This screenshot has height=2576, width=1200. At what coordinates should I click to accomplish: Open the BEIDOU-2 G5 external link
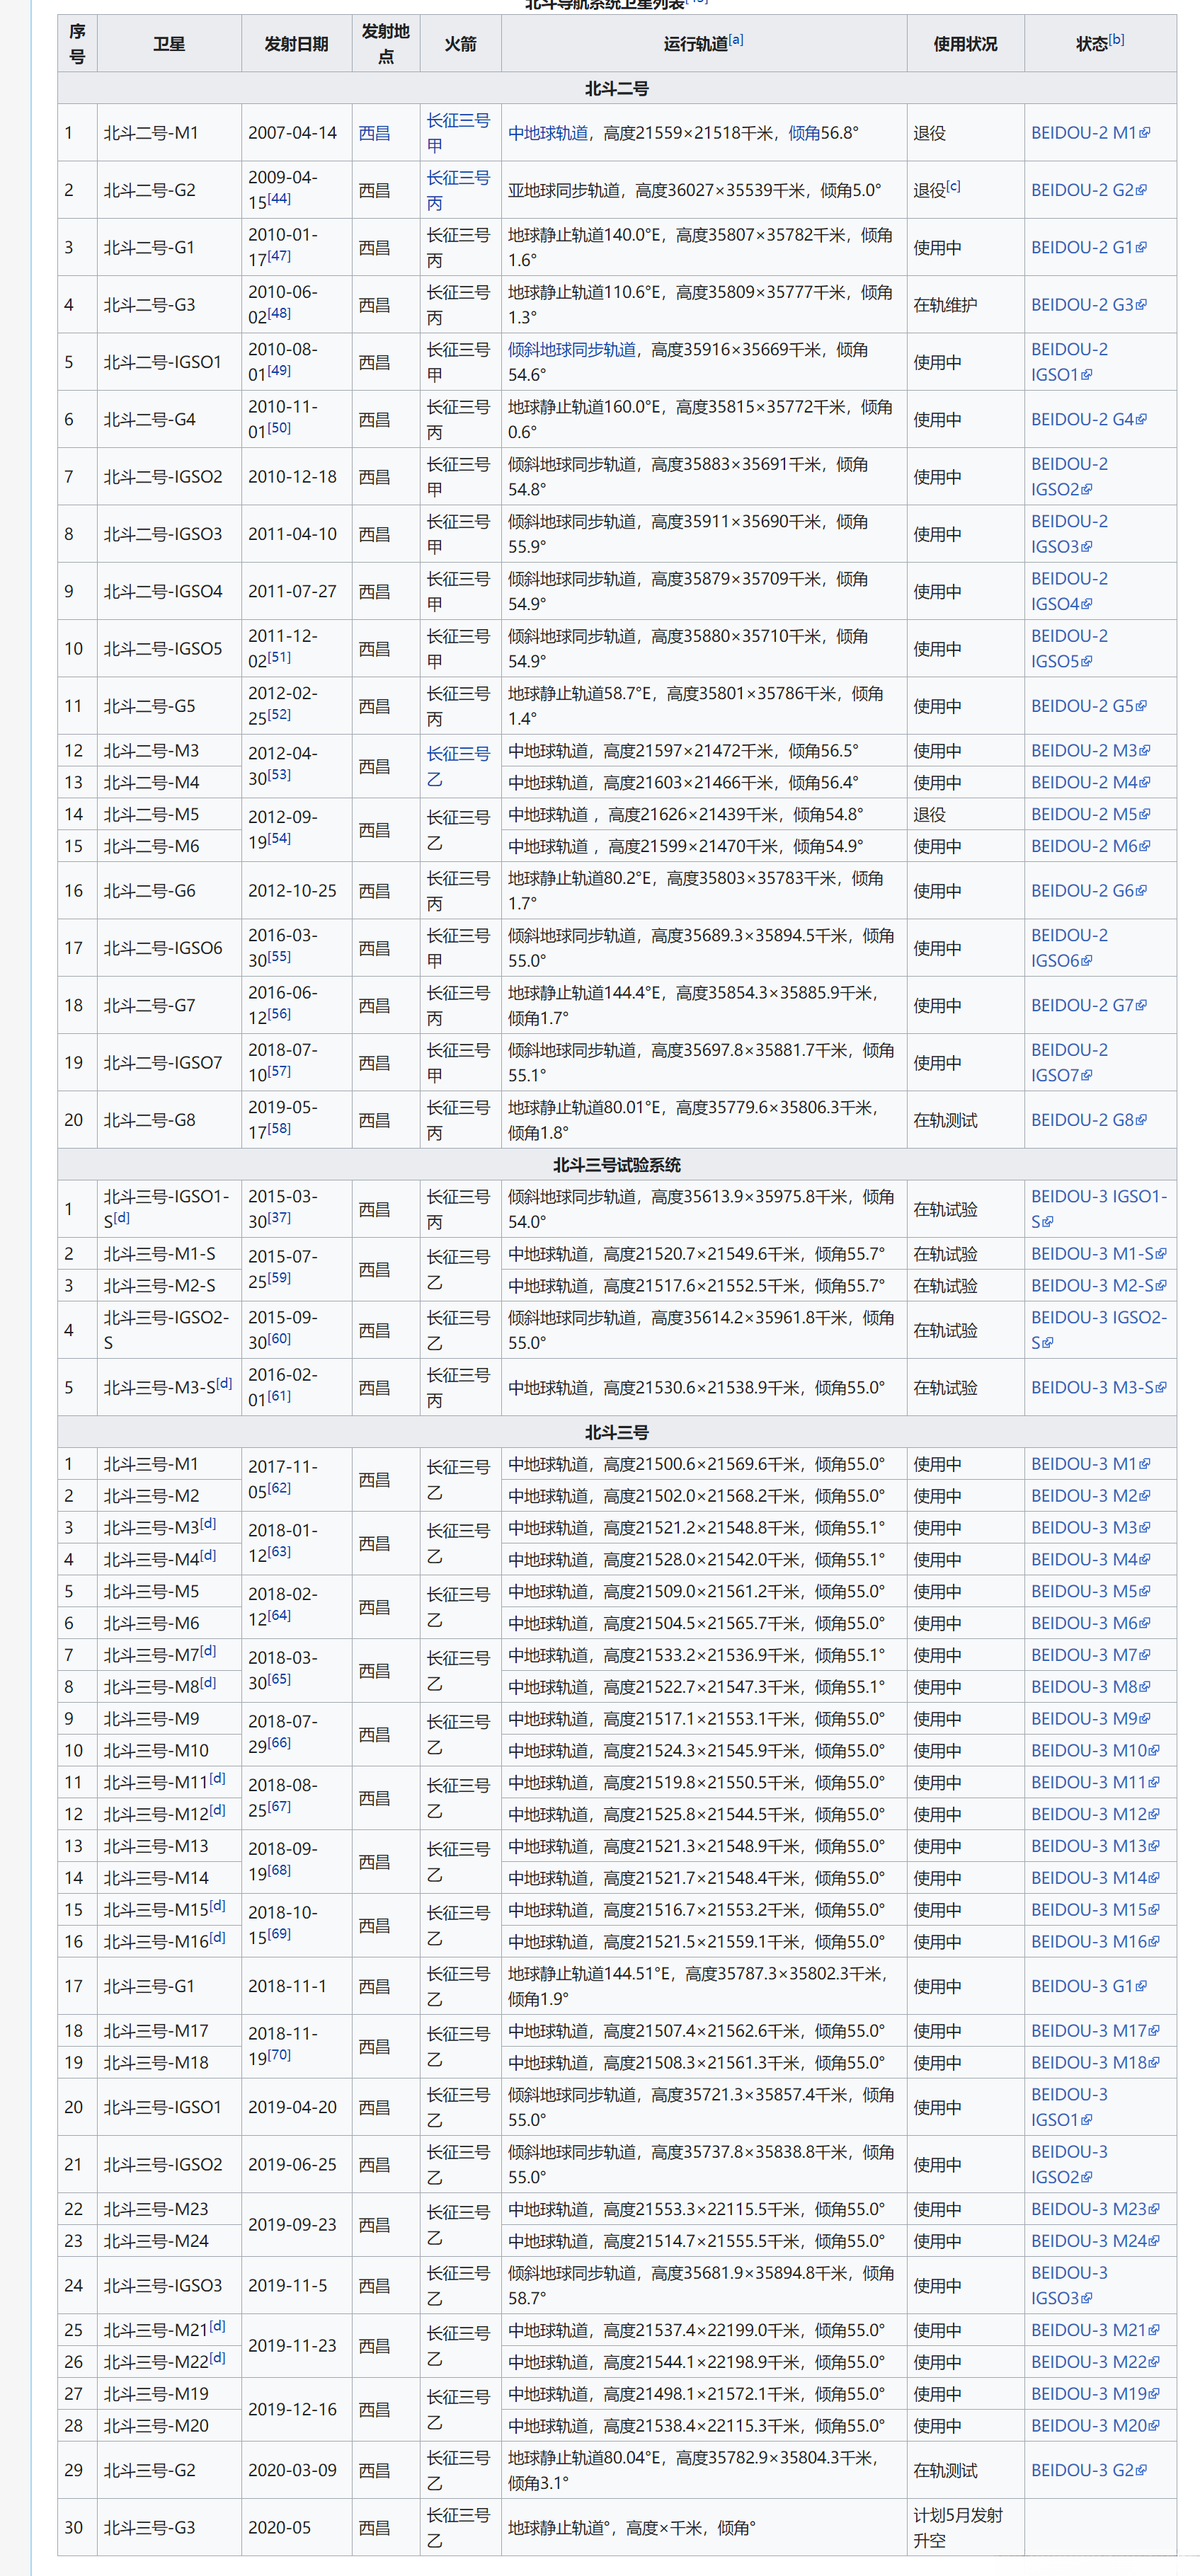[x=1089, y=706]
